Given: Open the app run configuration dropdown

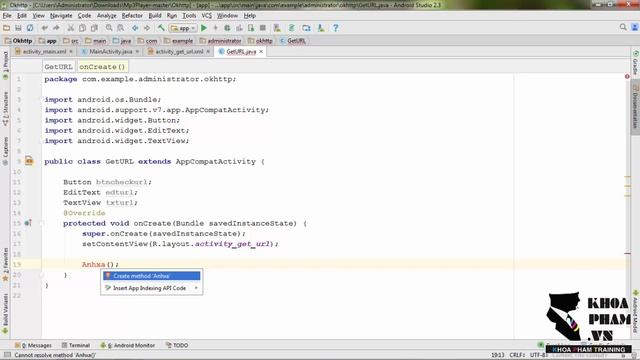Looking at the screenshot, I should [x=183, y=28].
